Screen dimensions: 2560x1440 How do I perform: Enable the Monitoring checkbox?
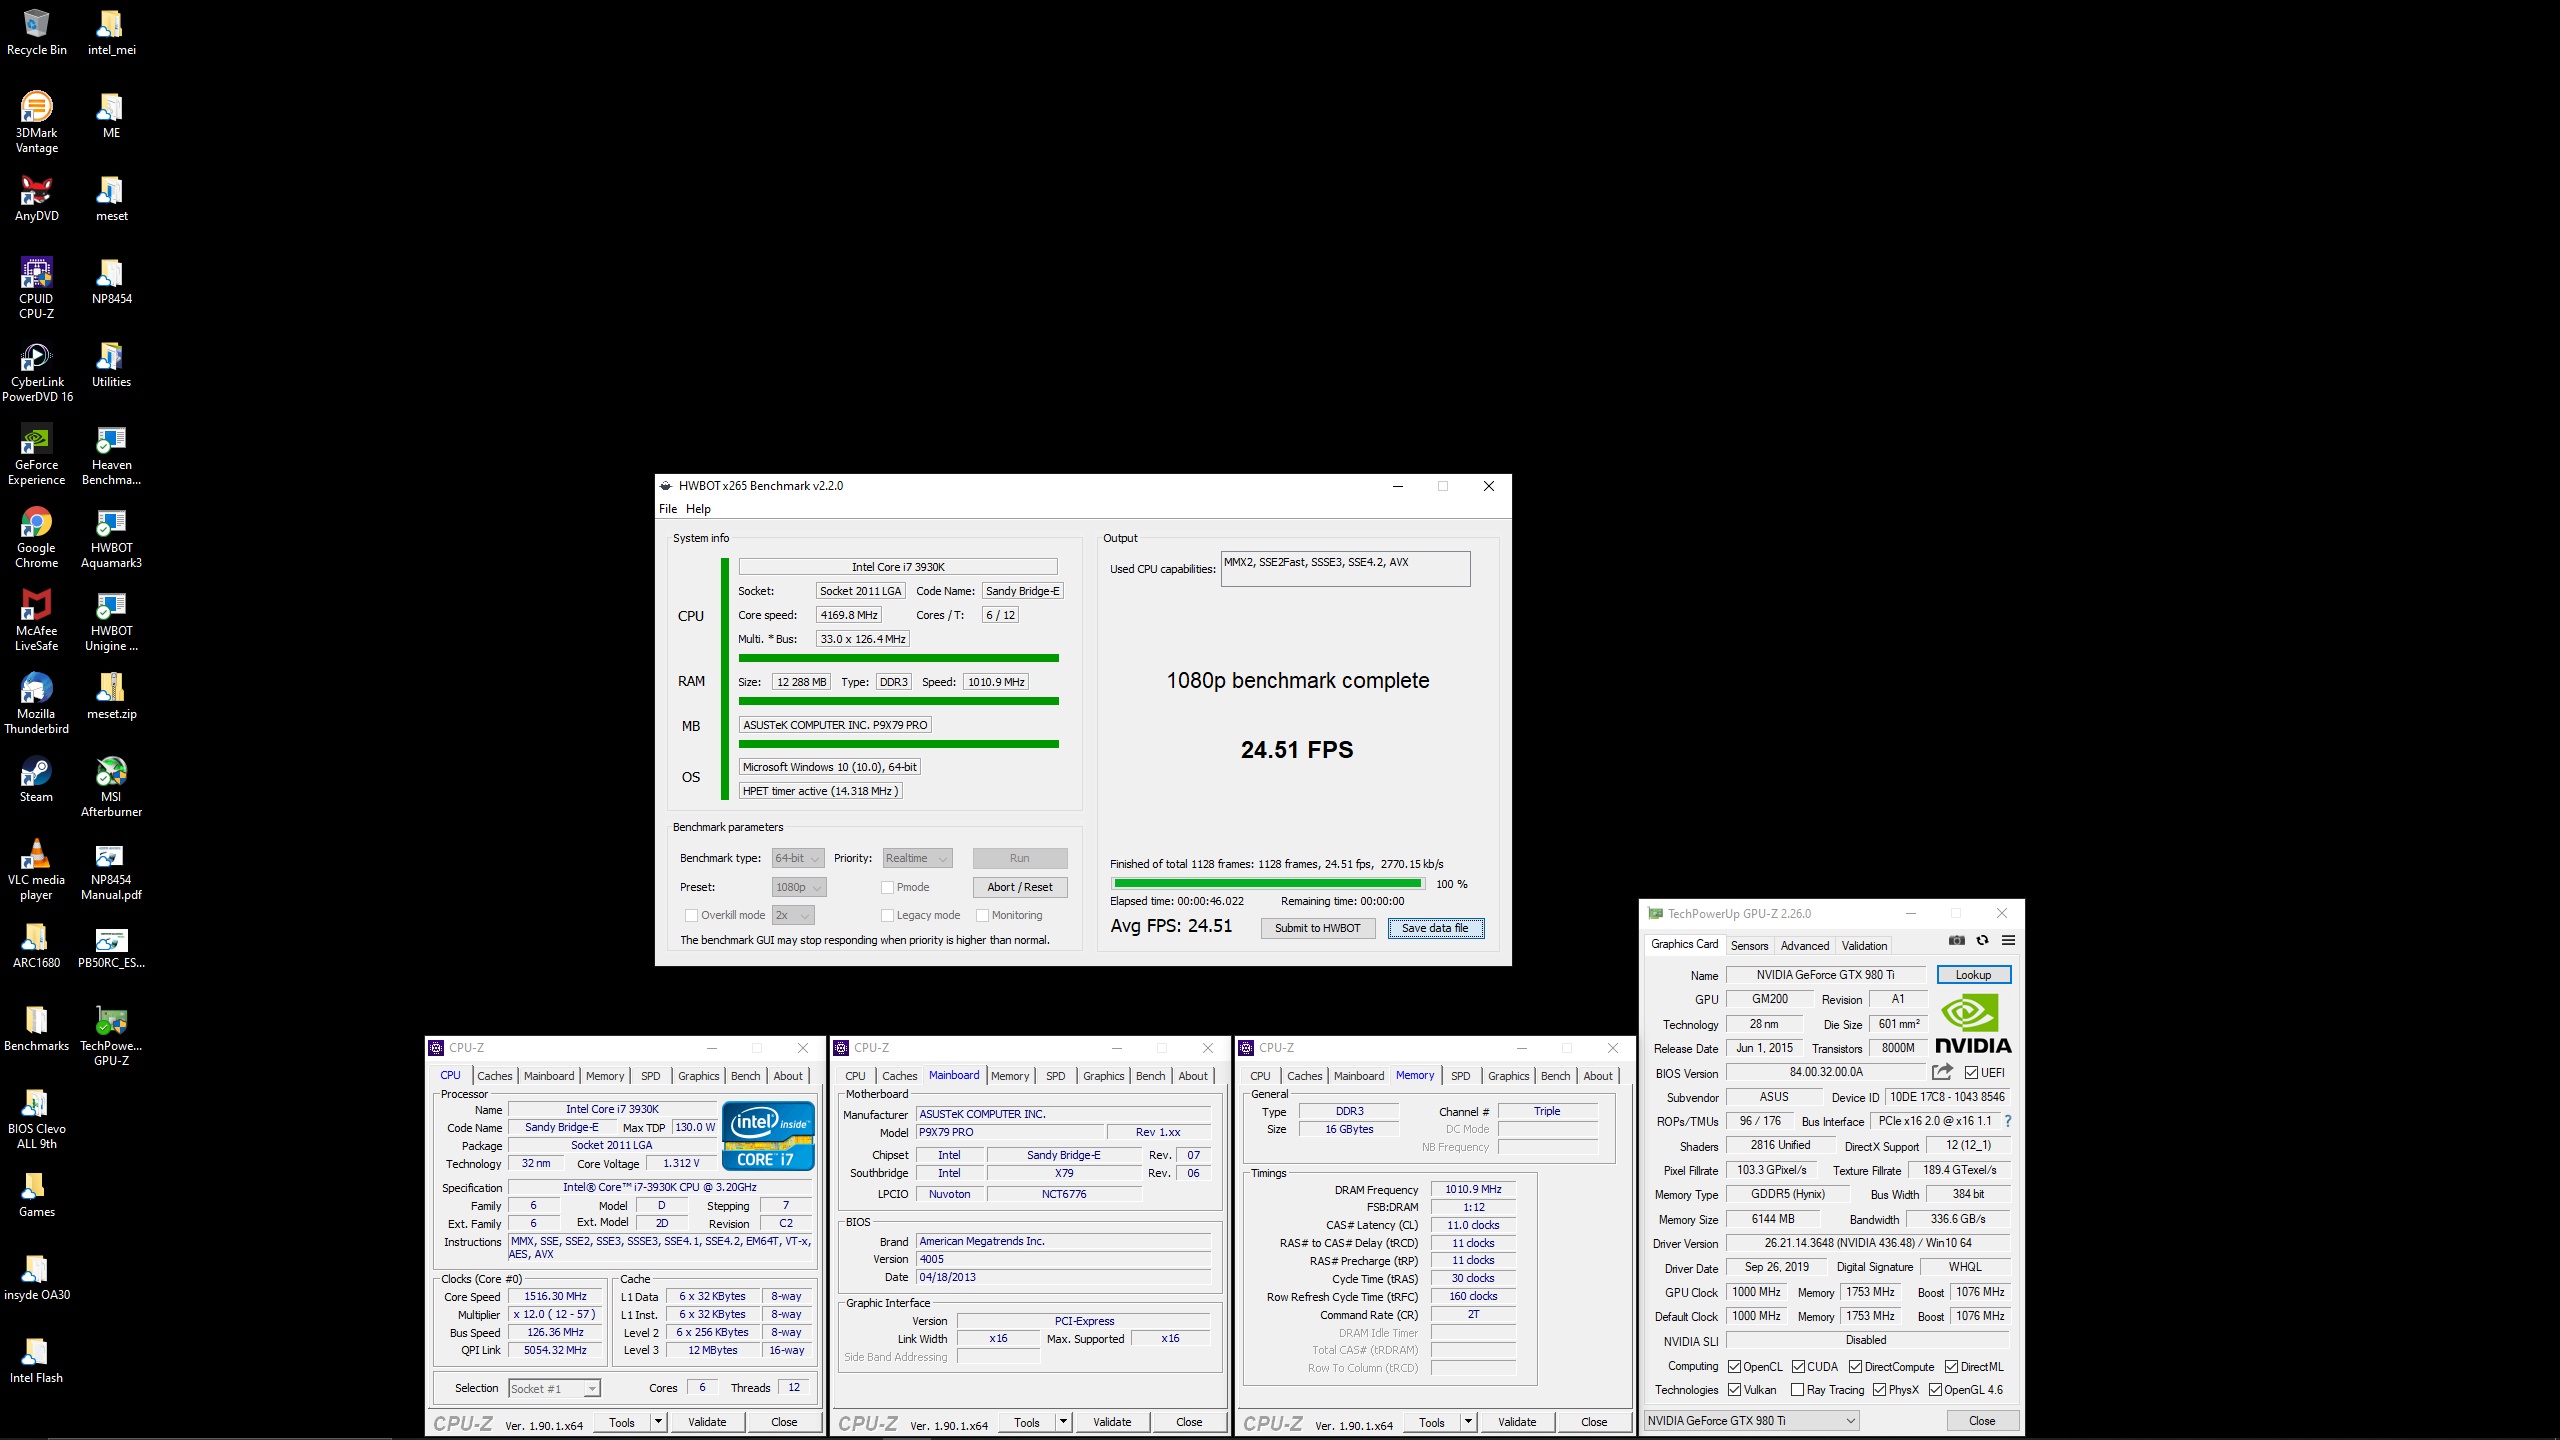(x=982, y=915)
